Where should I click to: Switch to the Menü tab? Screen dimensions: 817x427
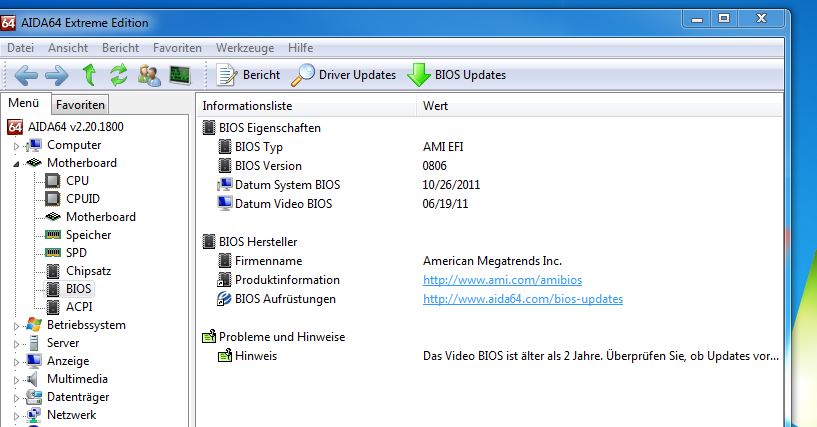(24, 103)
